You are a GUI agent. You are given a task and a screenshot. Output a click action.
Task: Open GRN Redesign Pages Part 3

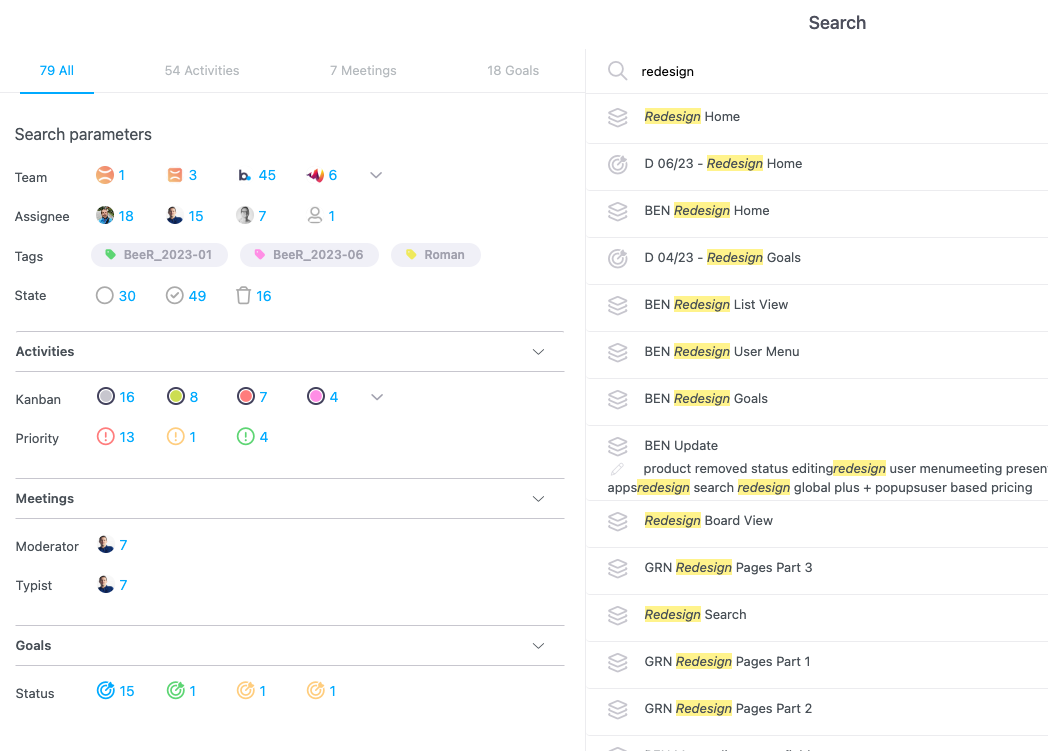pyautogui.click(x=728, y=568)
